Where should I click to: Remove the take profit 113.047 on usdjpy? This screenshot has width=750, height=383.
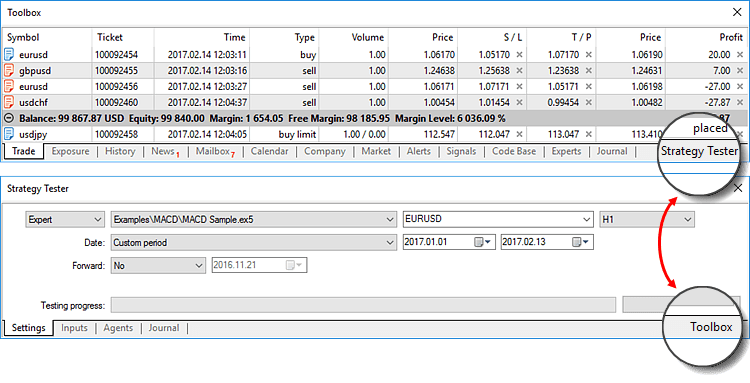588,134
